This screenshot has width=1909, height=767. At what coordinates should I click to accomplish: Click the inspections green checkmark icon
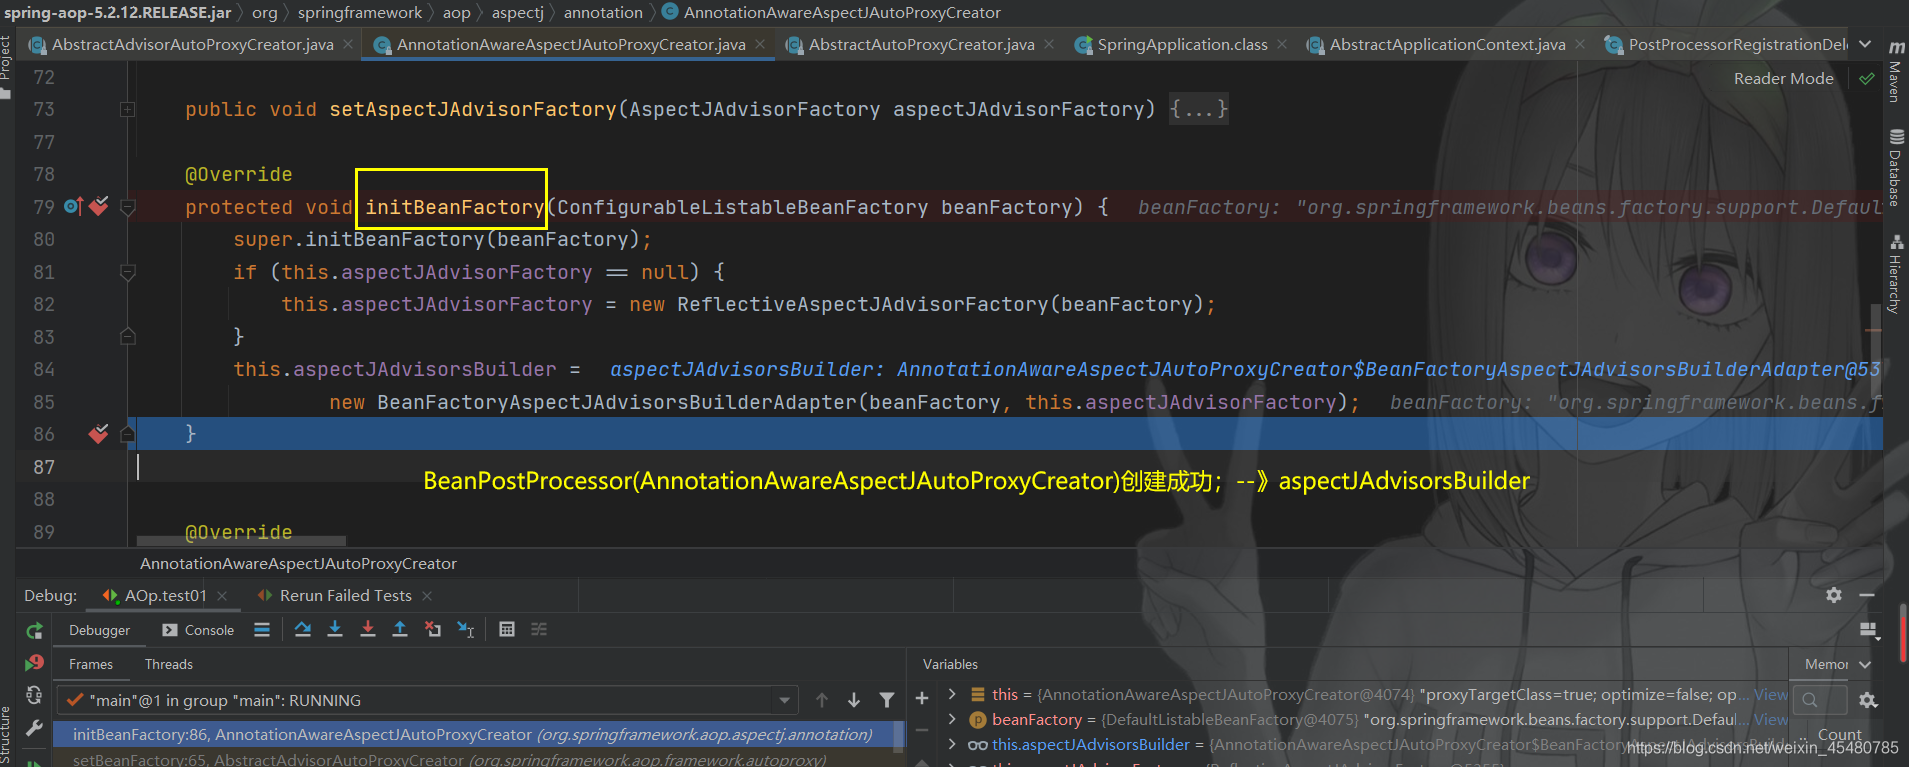[1866, 78]
